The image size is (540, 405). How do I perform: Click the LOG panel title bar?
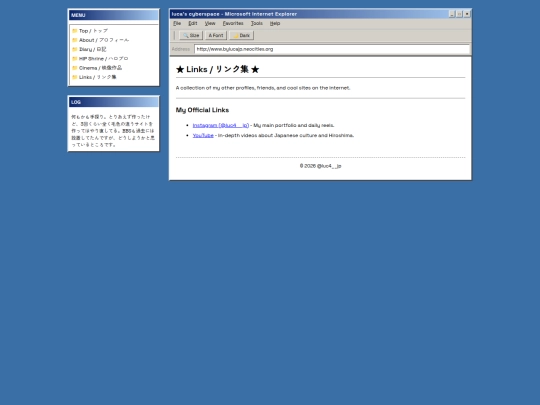(x=114, y=102)
